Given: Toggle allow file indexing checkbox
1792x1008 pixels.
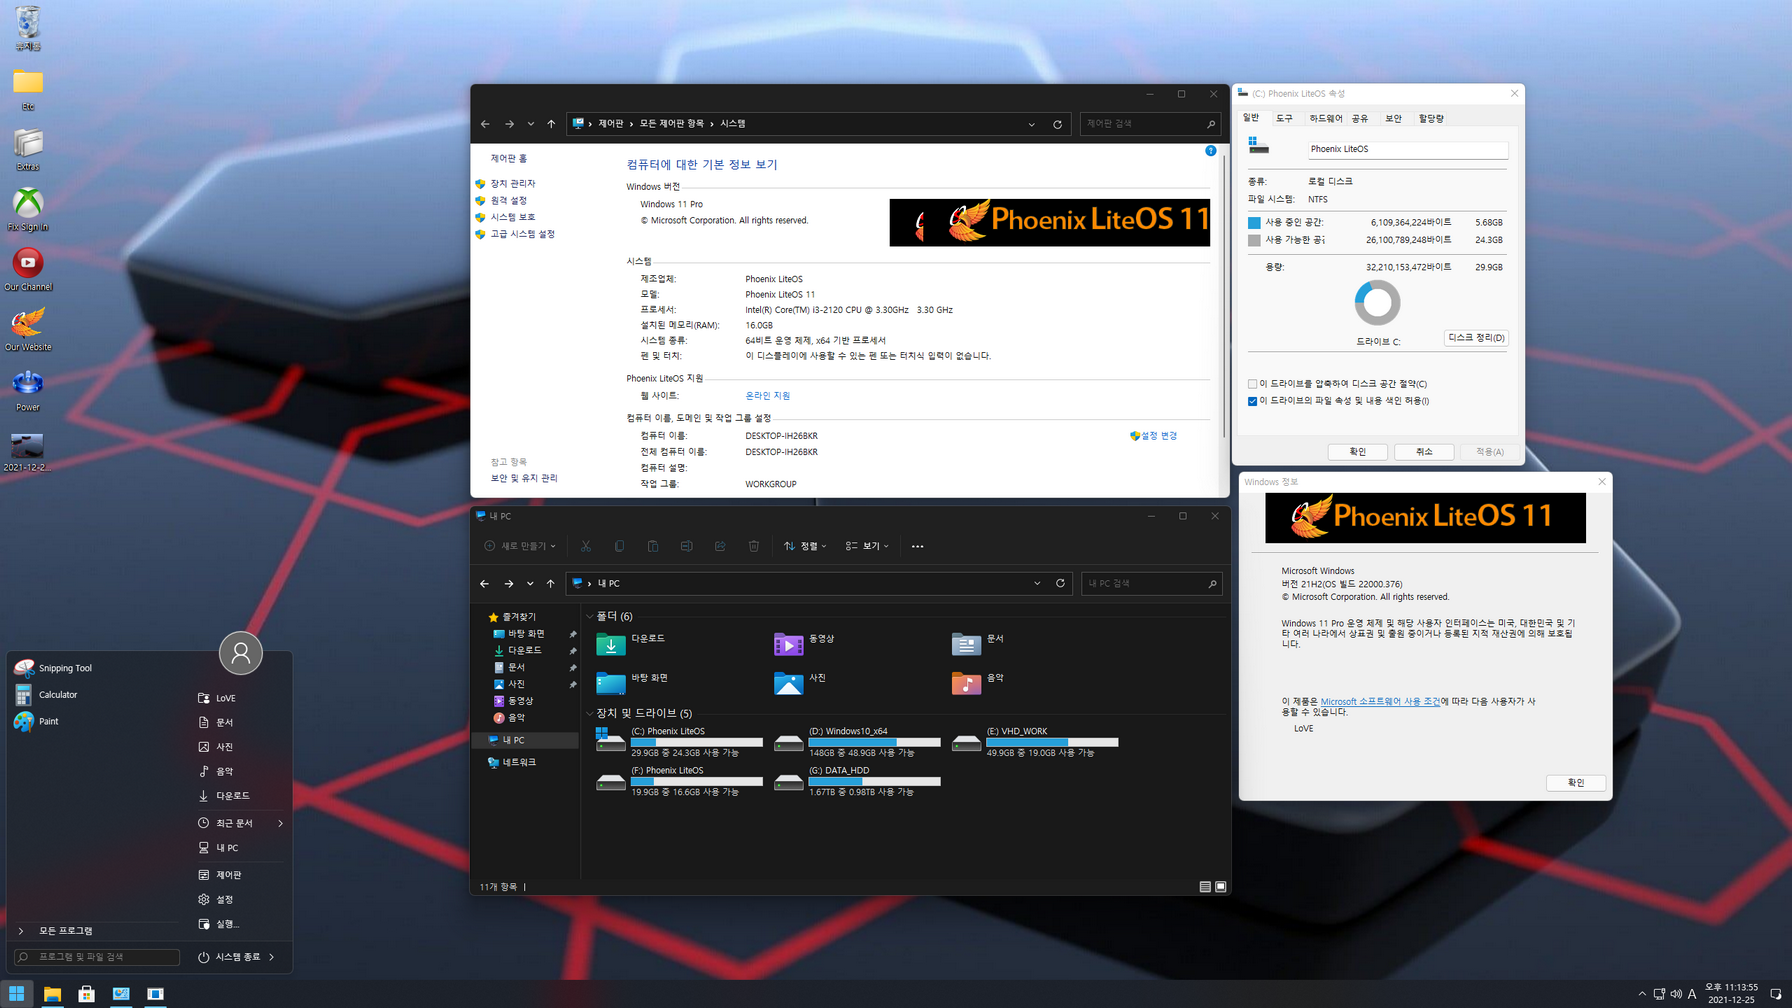Looking at the screenshot, I should tap(1252, 401).
